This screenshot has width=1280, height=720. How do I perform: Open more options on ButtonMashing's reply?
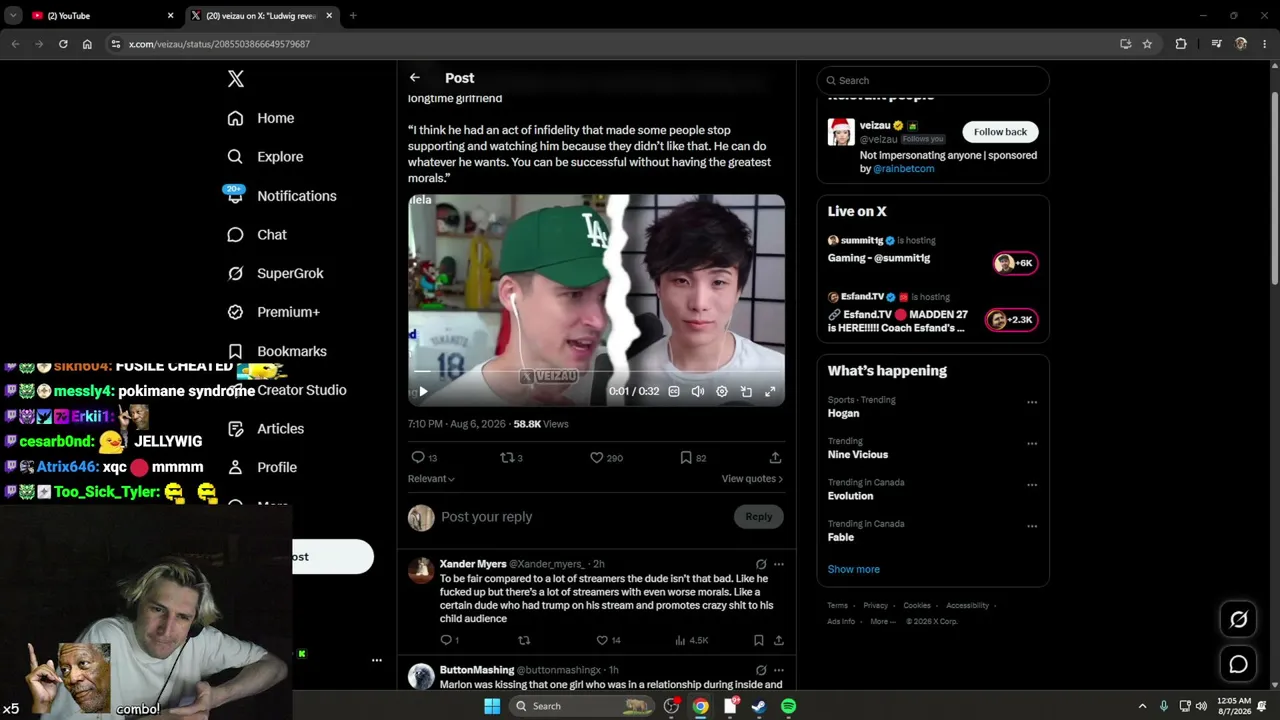point(779,670)
